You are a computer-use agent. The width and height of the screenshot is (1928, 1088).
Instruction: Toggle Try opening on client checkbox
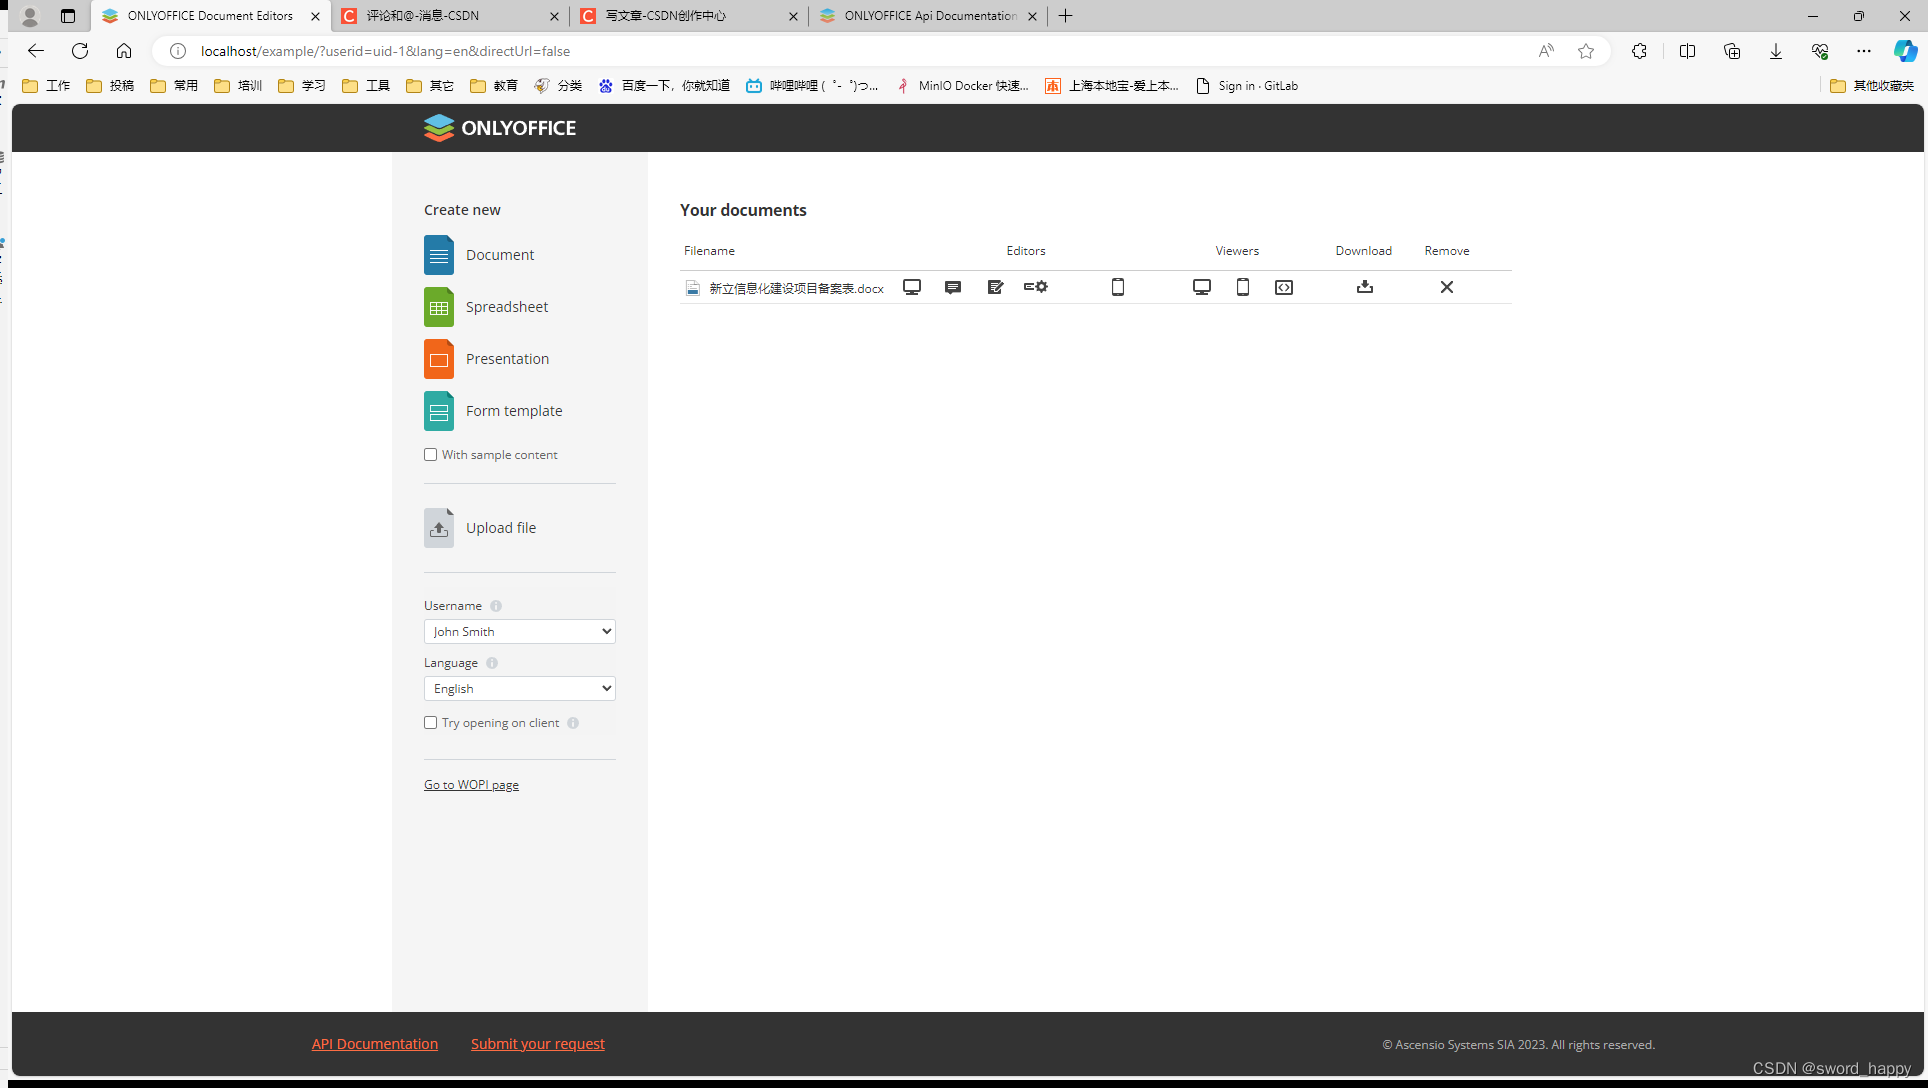tap(431, 723)
